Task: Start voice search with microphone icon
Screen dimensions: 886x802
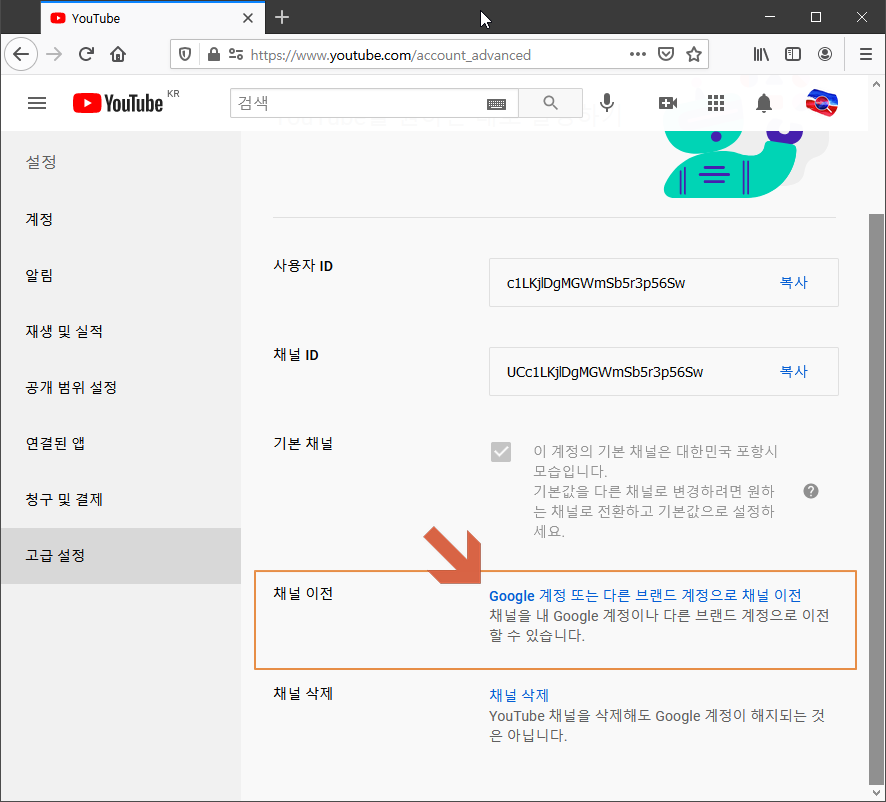Action: tap(607, 103)
